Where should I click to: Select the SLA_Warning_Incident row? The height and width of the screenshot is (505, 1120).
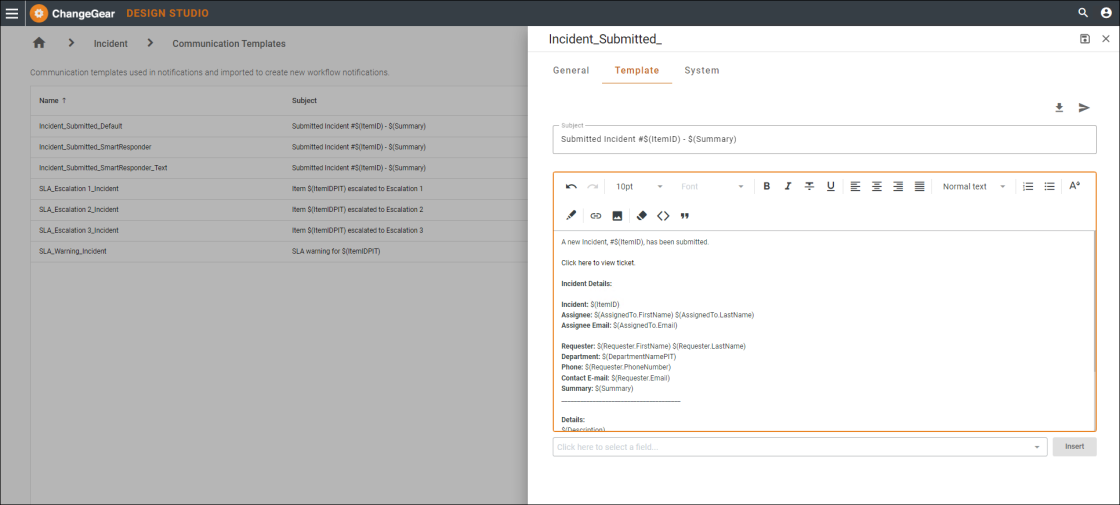(279, 251)
